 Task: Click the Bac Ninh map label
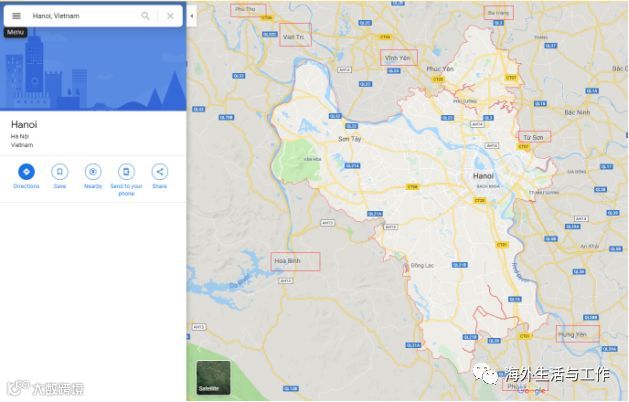click(x=577, y=112)
